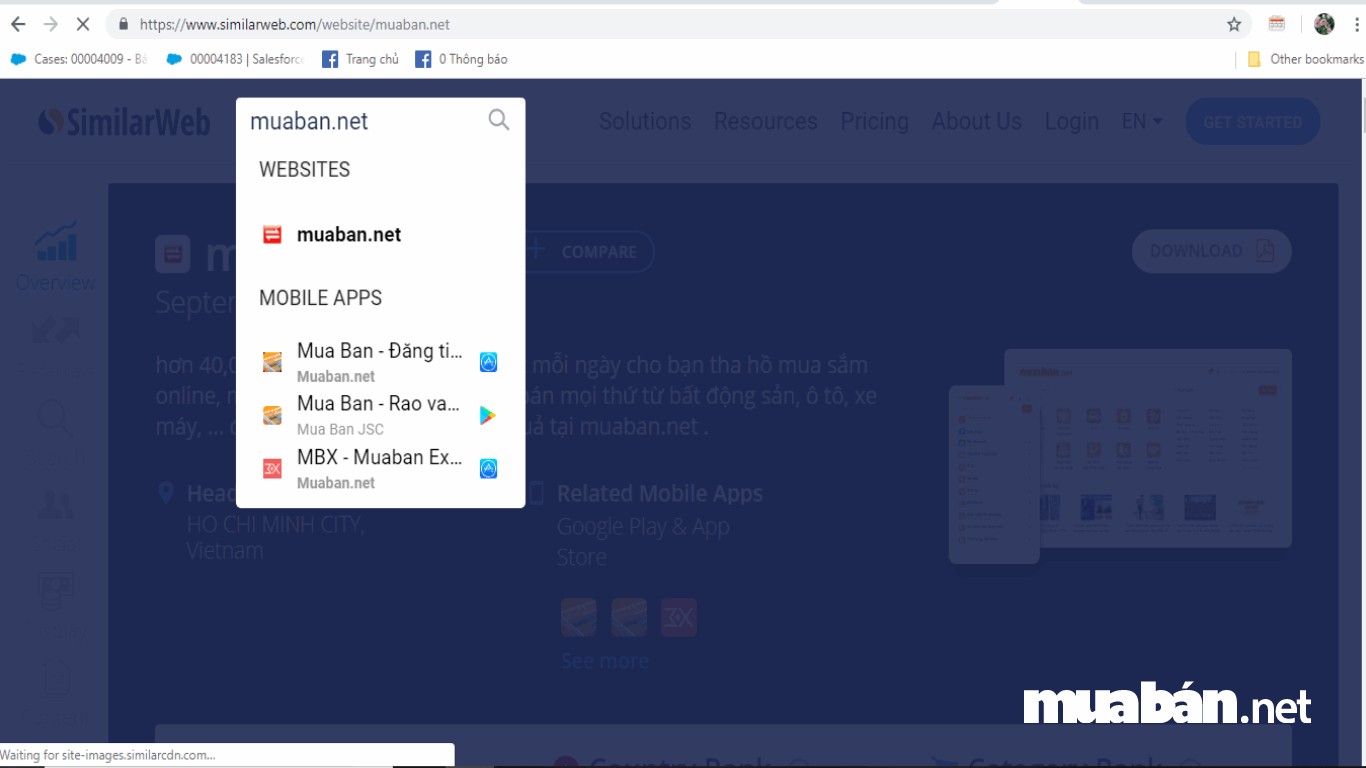This screenshot has height=768, width=1366.
Task: Click third related mobile app icon
Action: coord(679,618)
